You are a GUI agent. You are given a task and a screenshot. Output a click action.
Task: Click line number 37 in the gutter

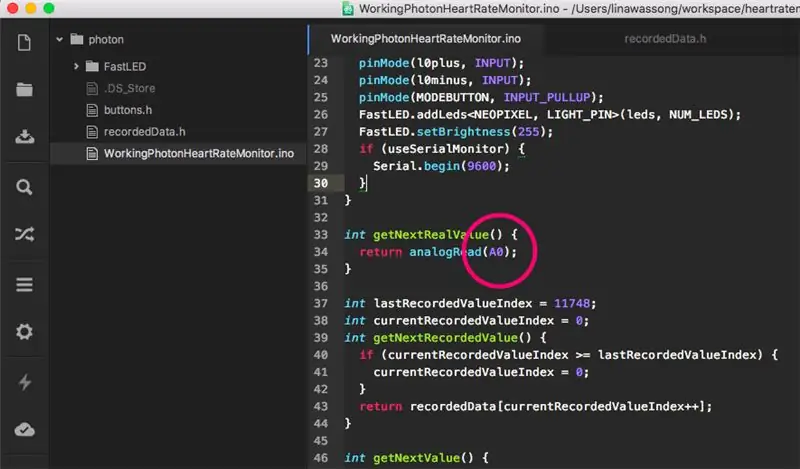point(321,303)
